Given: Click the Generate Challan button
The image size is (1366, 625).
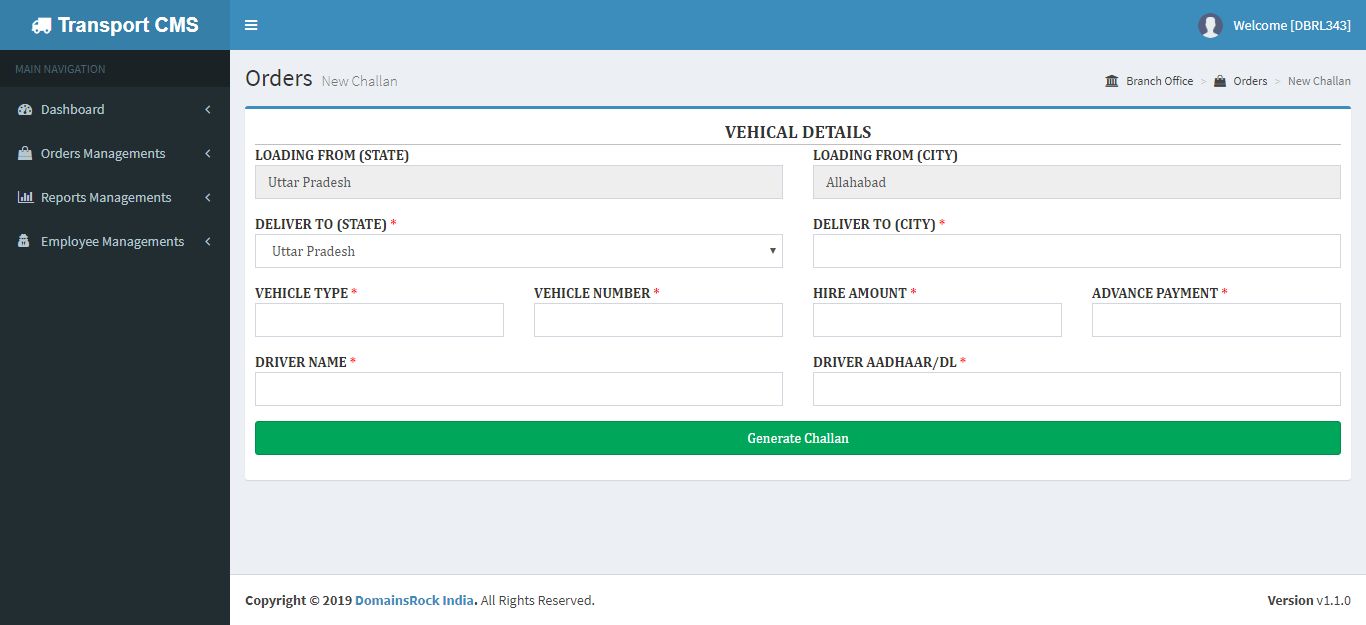Looking at the screenshot, I should click(798, 438).
